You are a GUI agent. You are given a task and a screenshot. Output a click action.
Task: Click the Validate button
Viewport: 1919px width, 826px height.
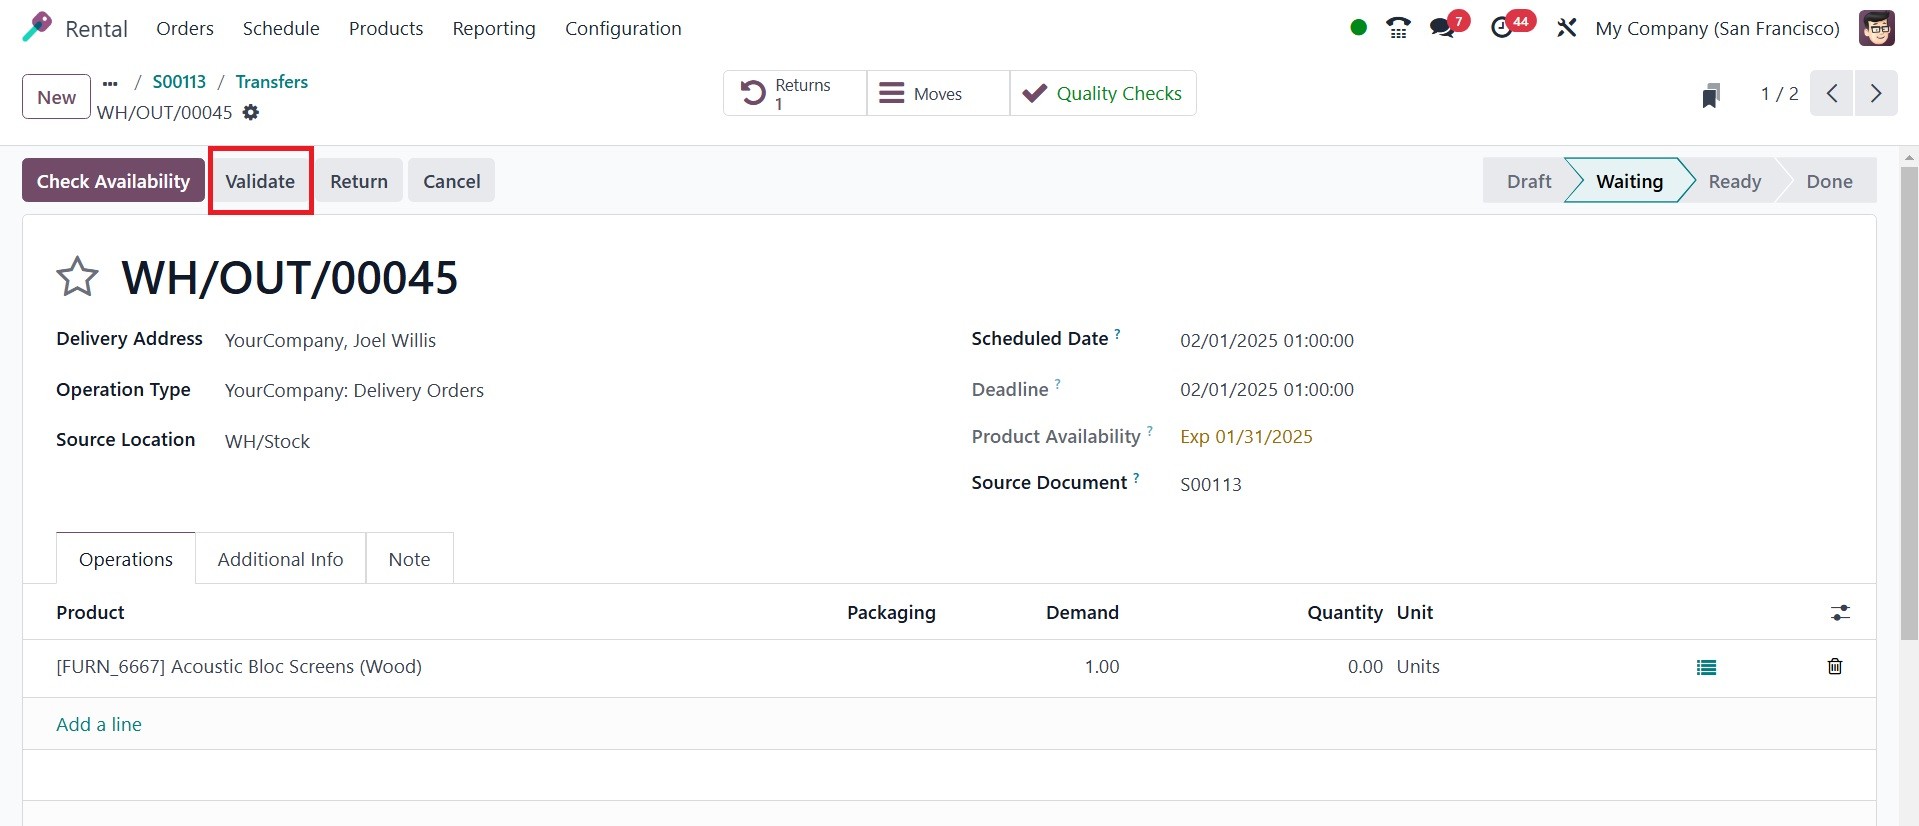pyautogui.click(x=260, y=181)
